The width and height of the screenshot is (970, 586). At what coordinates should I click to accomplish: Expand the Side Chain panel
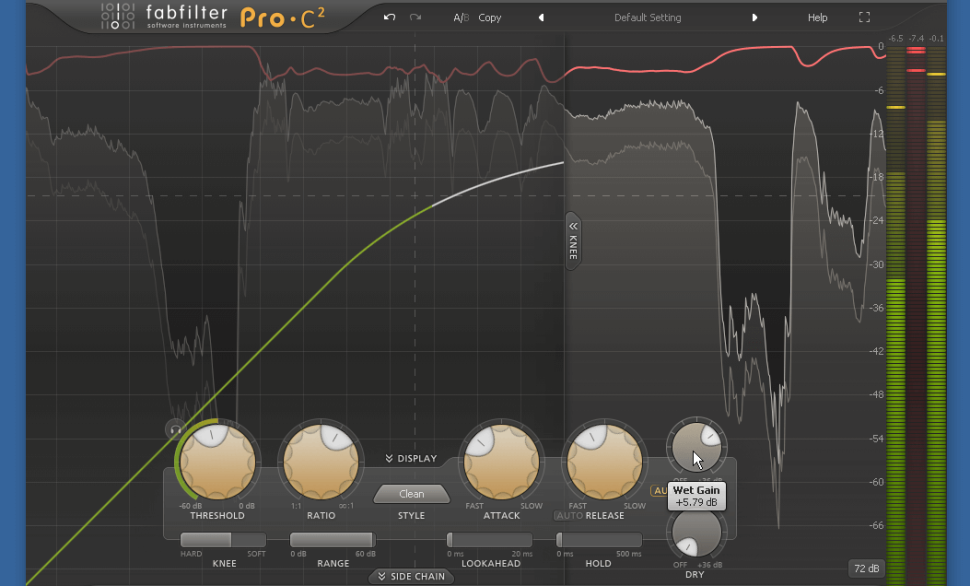(x=411, y=577)
